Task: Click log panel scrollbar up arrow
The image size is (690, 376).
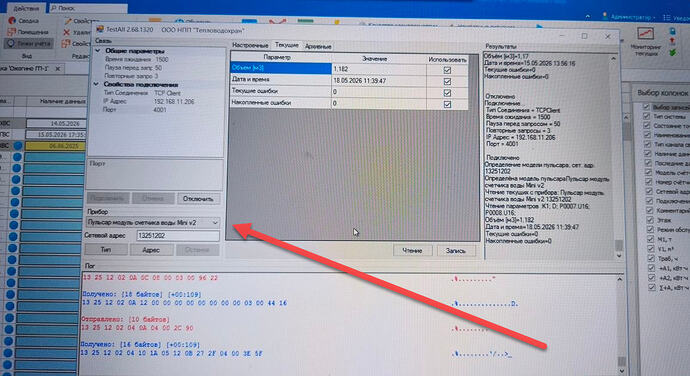Action: tap(620, 279)
